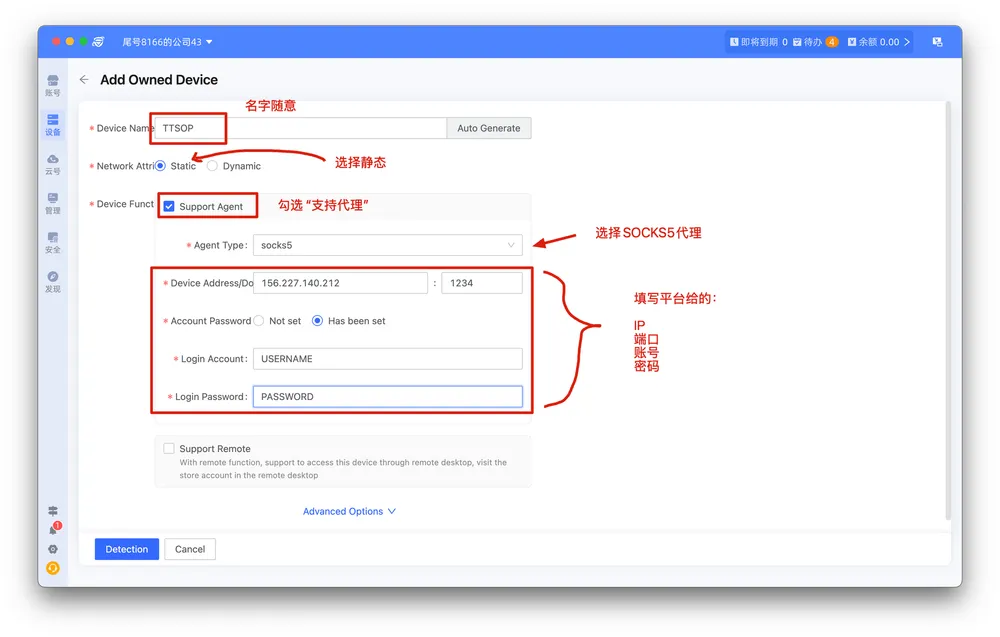This screenshot has width=1000, height=637.
Task: Click the notification bell icon
Action: tap(53, 530)
